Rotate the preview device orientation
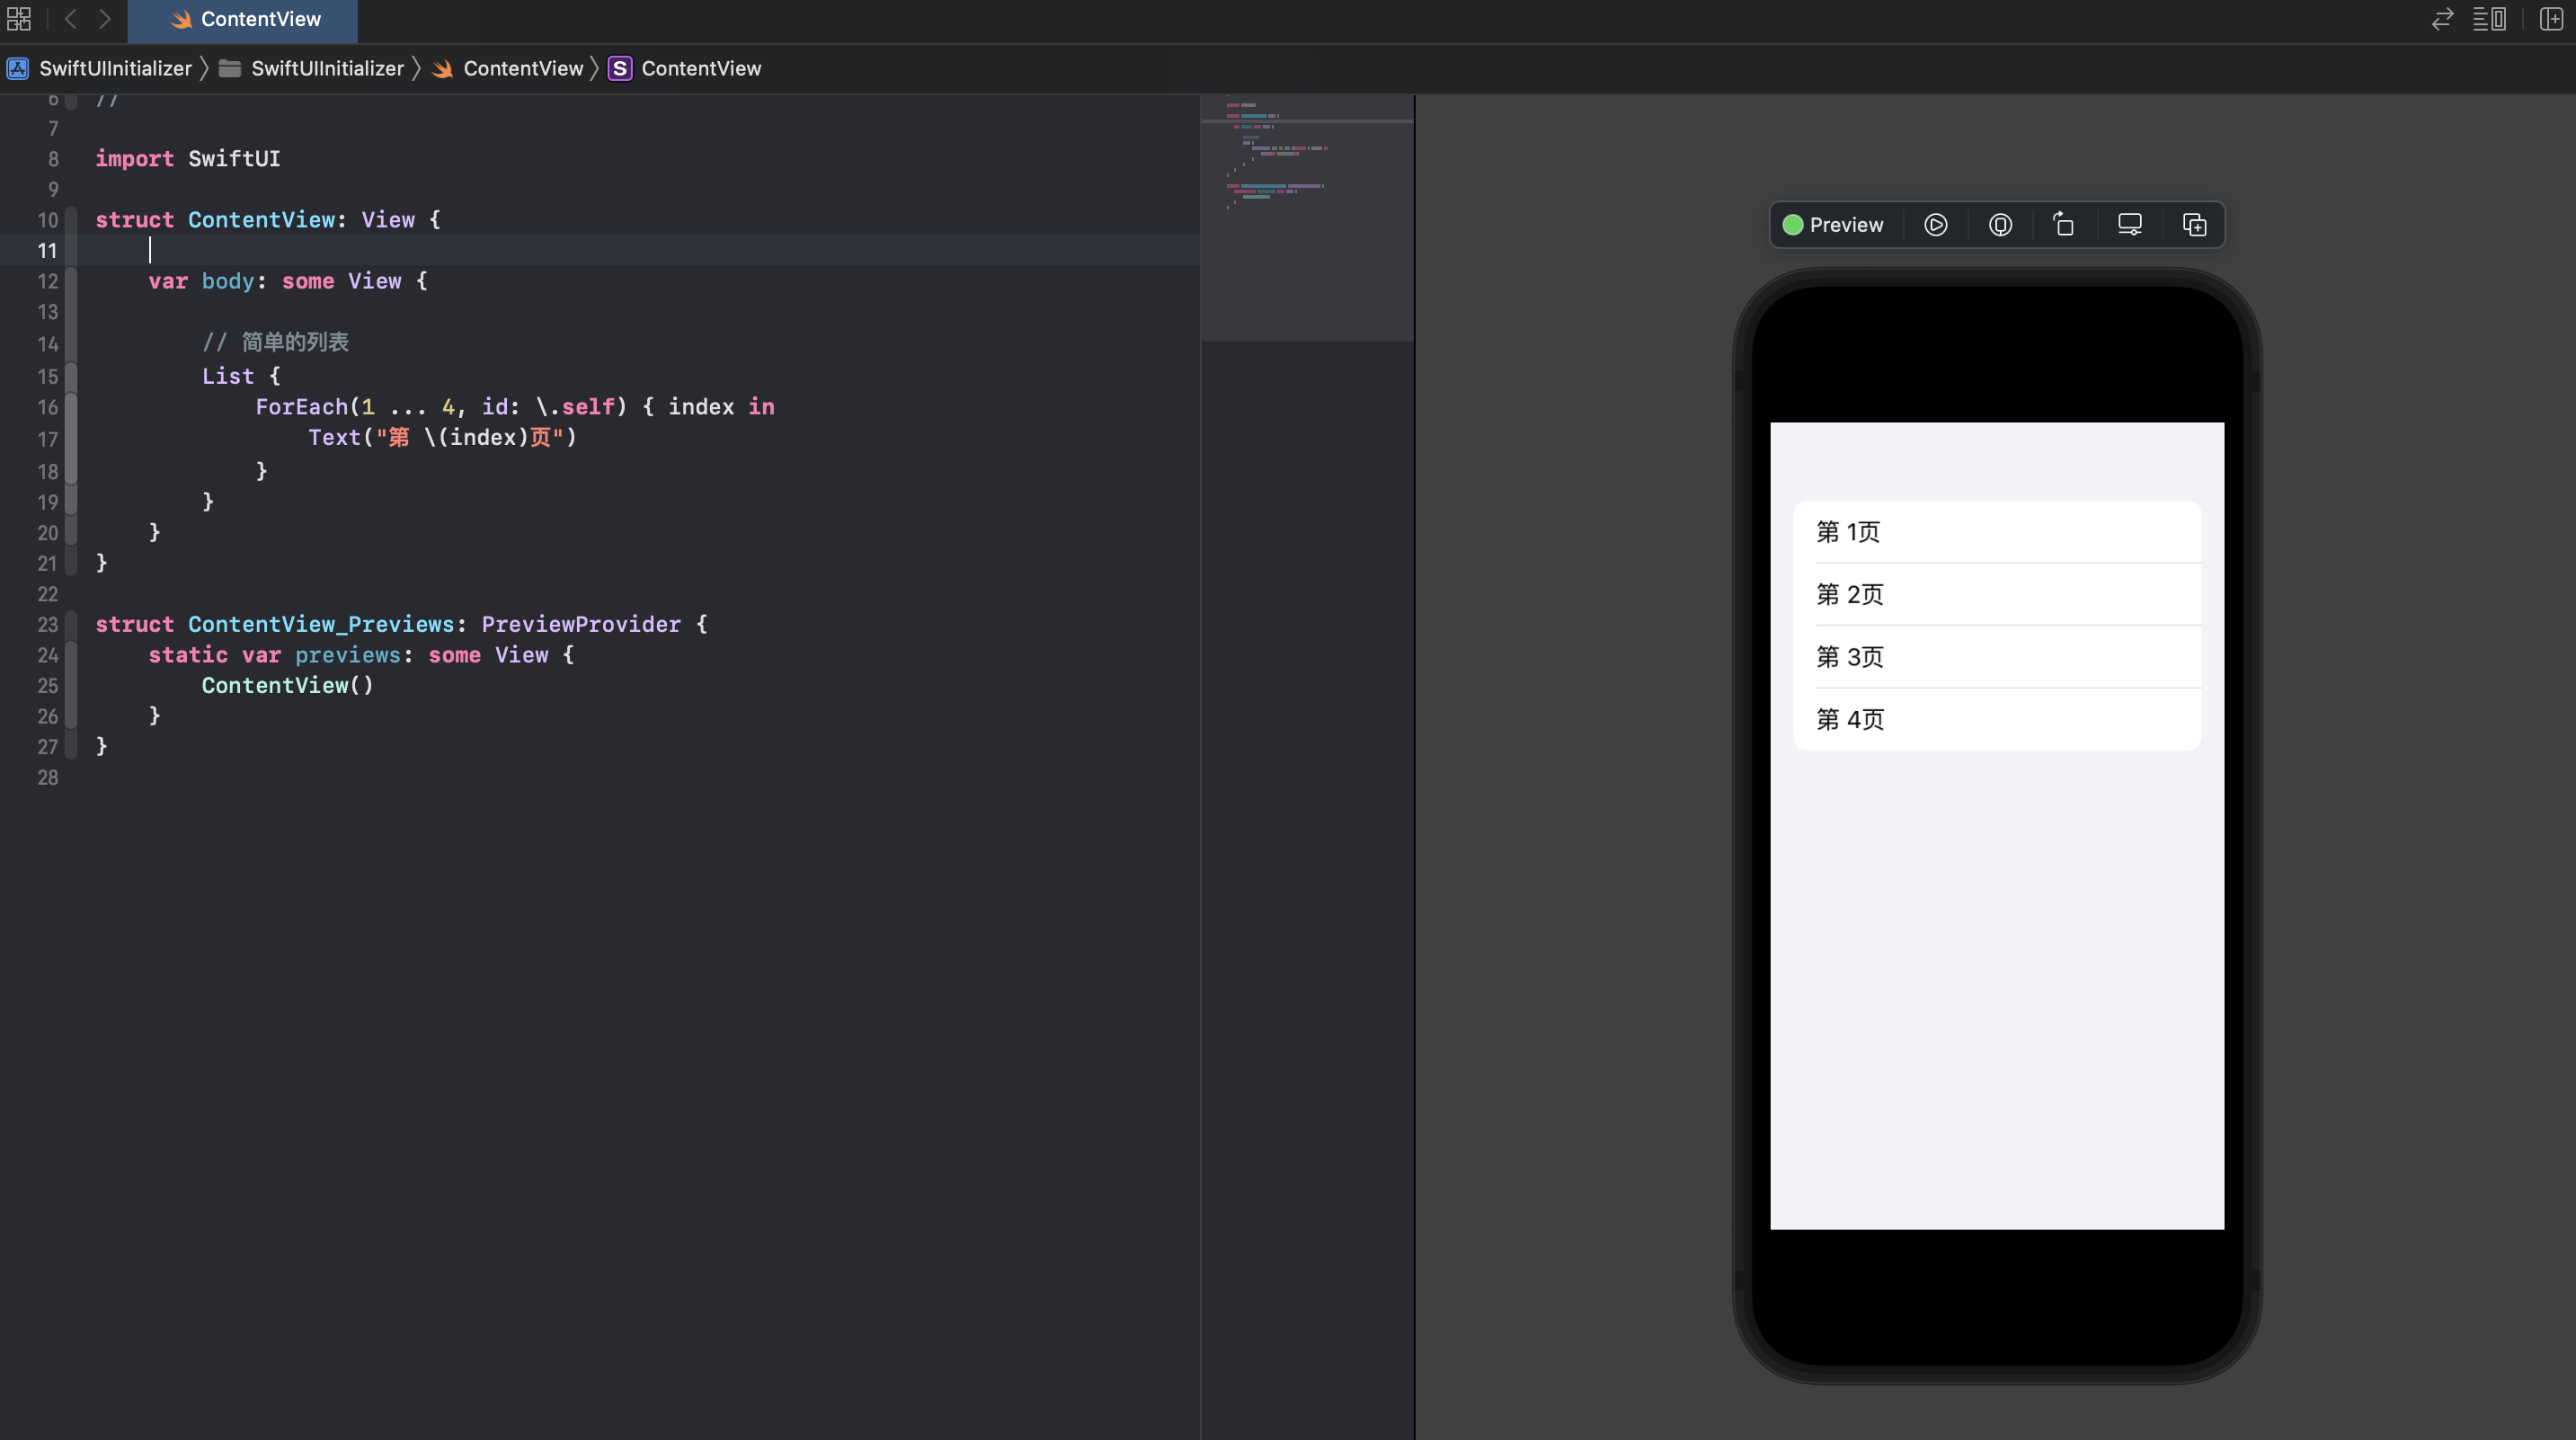 [2063, 225]
